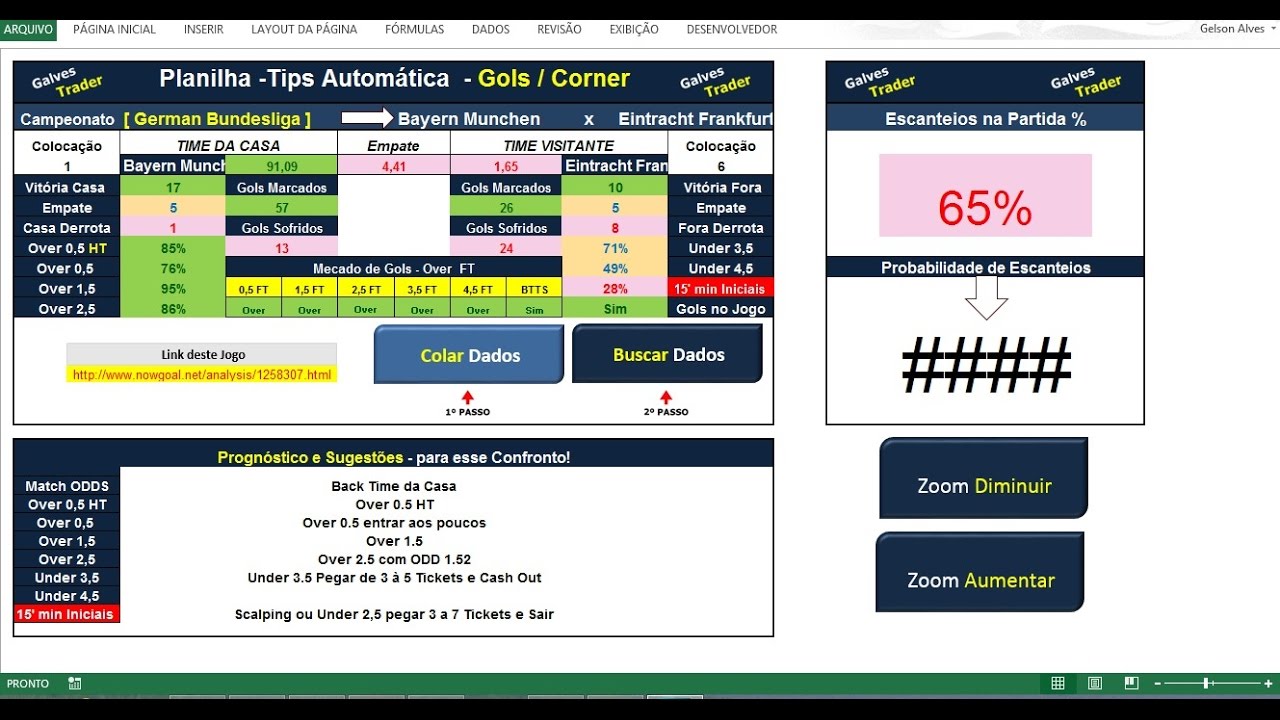Select the 65% escanteios percentage cell
Viewport: 1280px width, 720px height.
pos(985,195)
